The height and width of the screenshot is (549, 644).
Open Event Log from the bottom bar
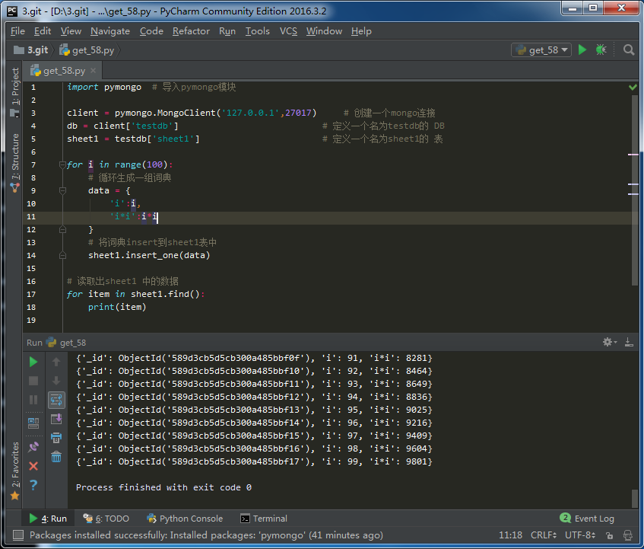pos(587,519)
